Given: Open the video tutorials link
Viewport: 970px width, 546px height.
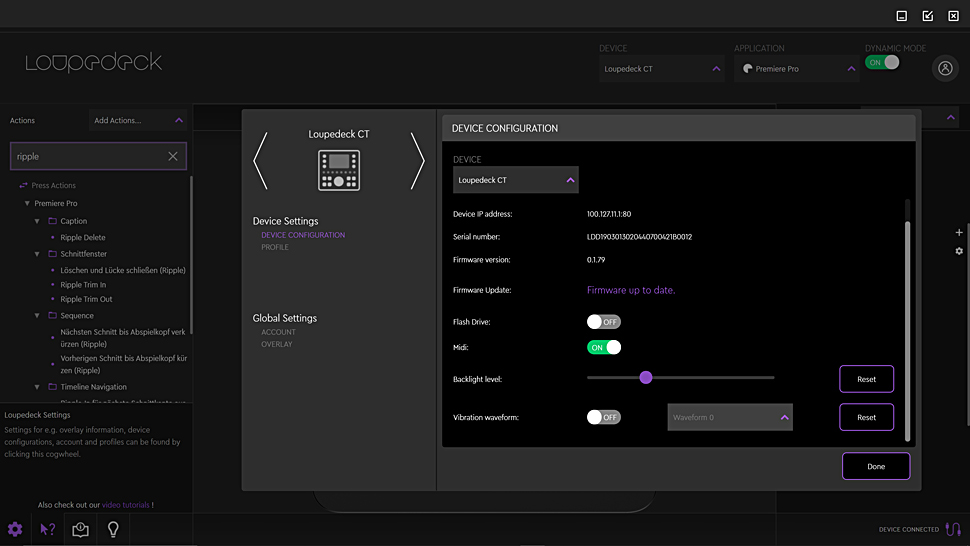Looking at the screenshot, I should coord(126,505).
